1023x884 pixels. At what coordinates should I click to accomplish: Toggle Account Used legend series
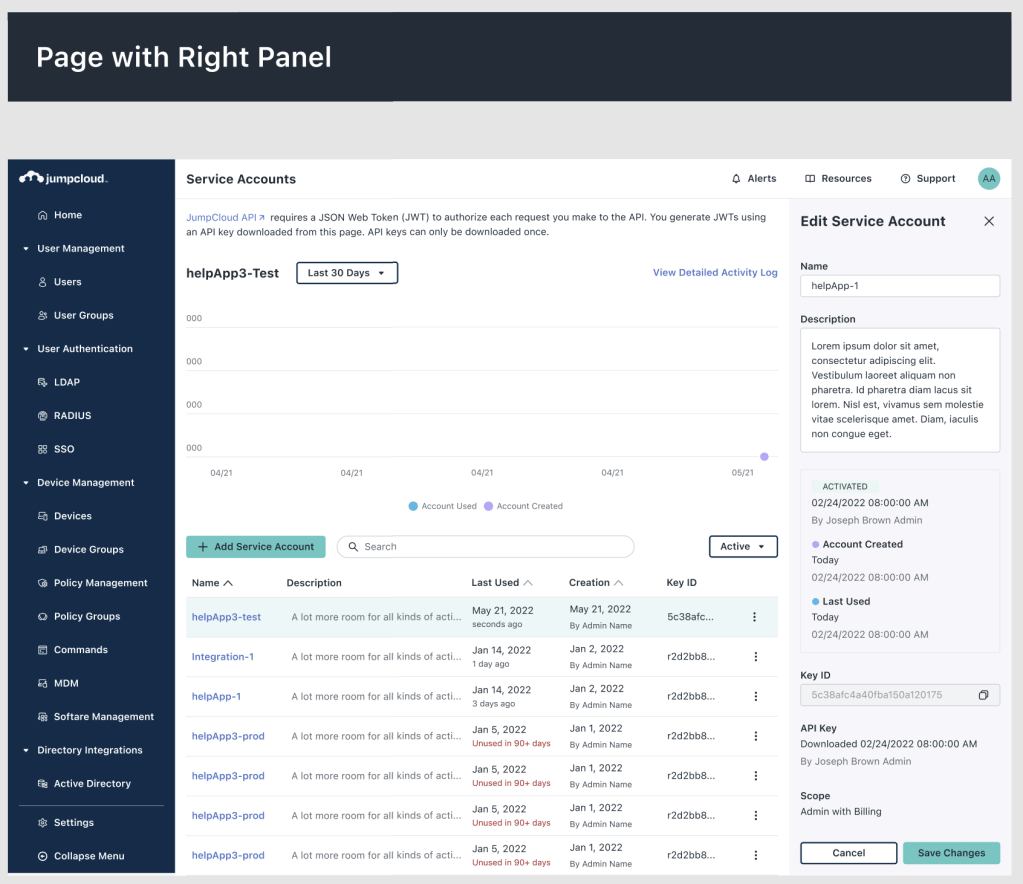(442, 506)
